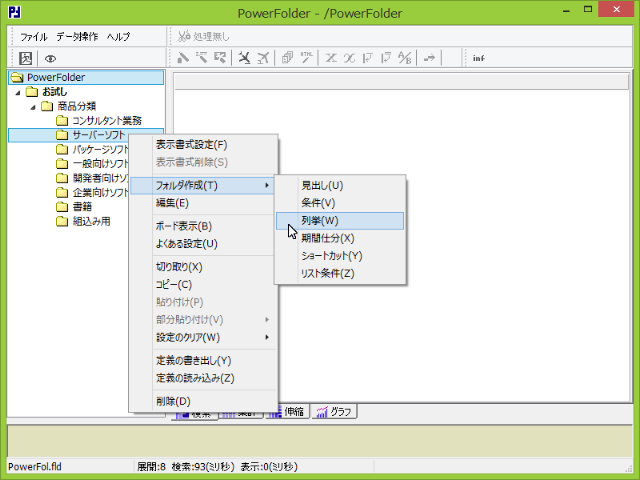Expand 設定のクリア(W) submenu
640x480 pixels.
(203, 338)
